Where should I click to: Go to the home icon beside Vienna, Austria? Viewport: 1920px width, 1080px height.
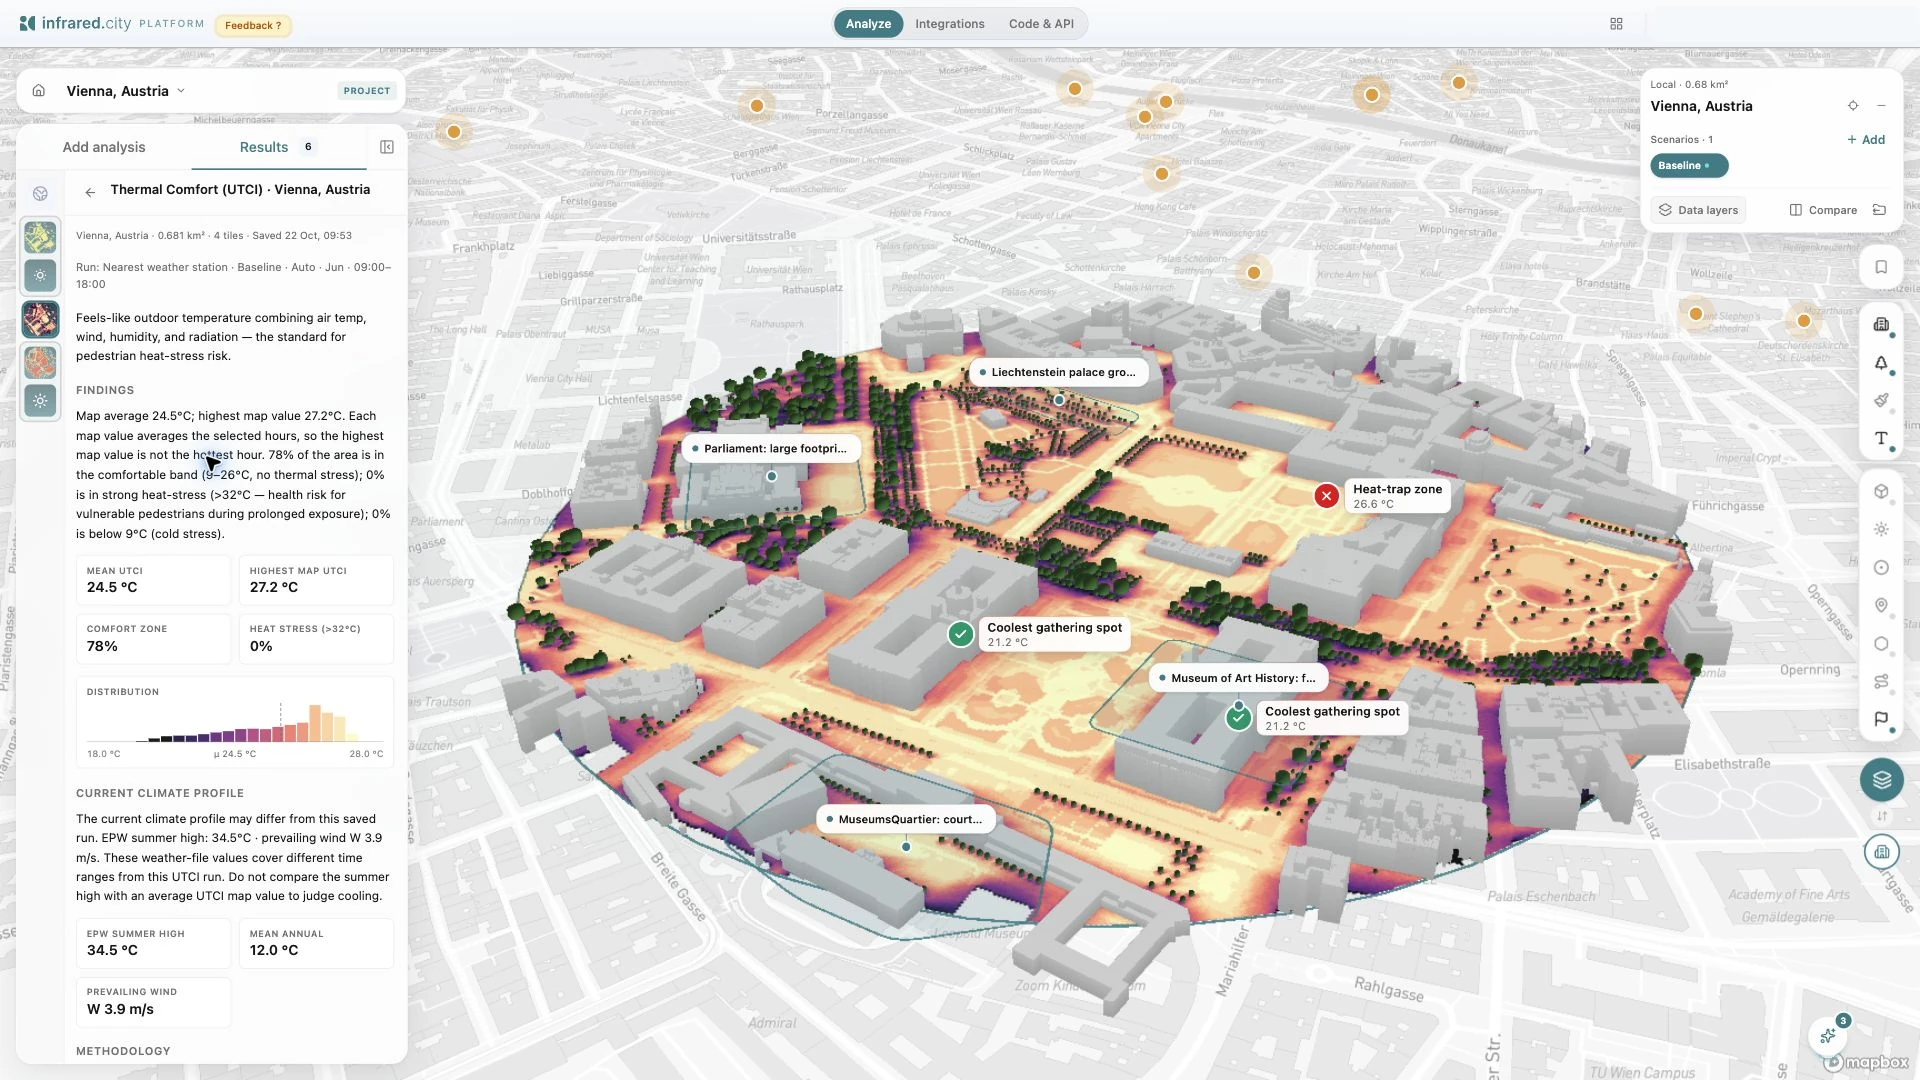pos(39,91)
